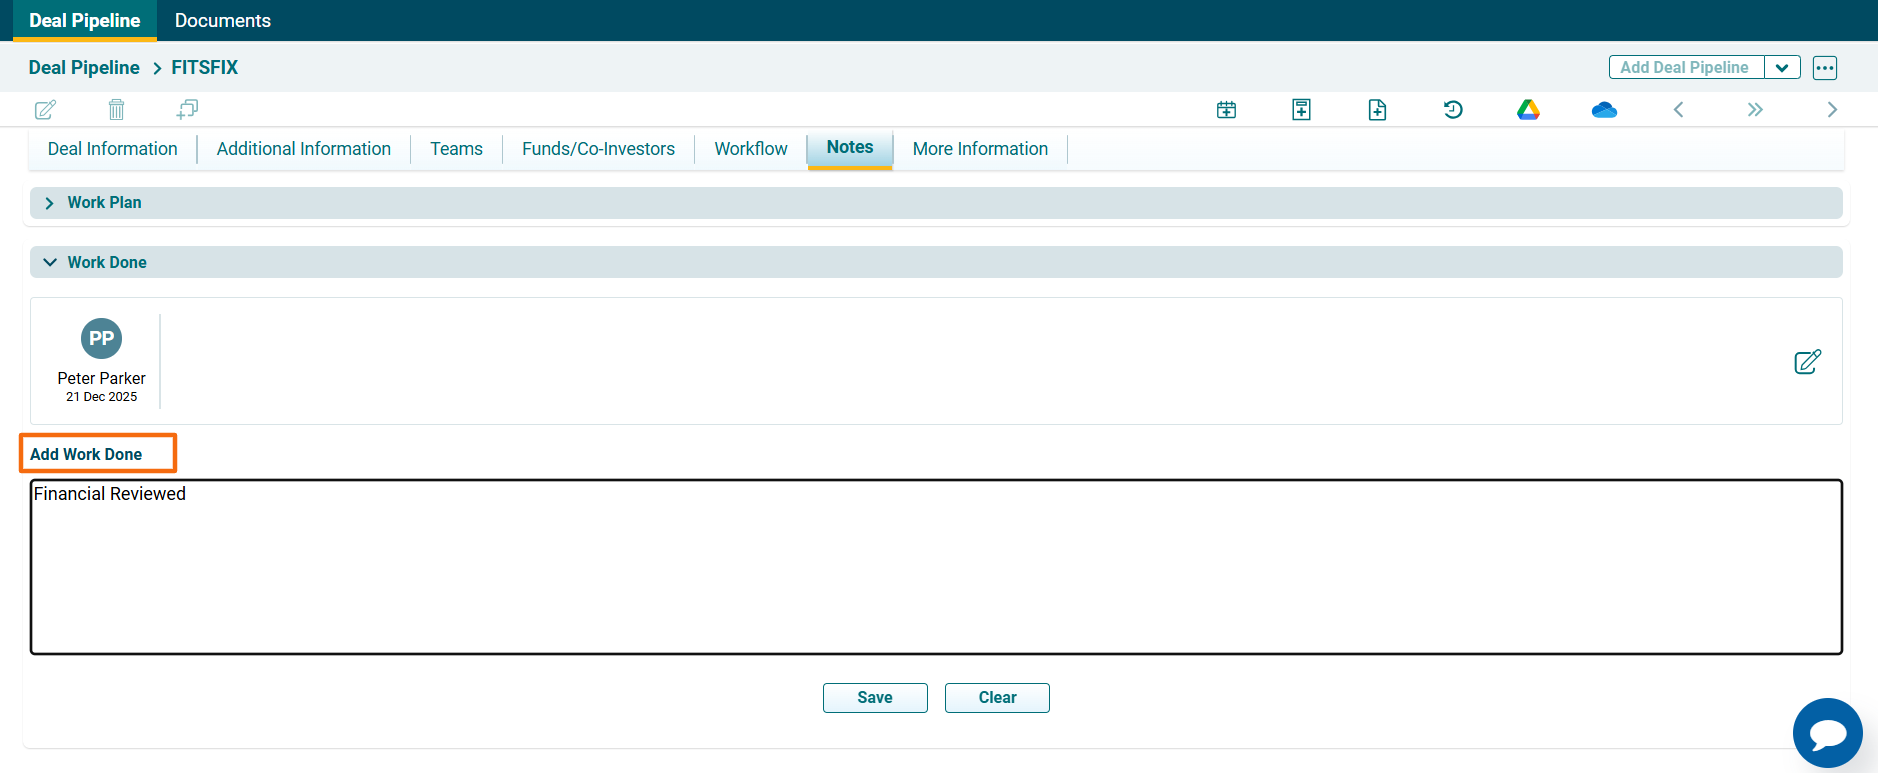Click the calendar add icon
This screenshot has width=1878, height=773.
(x=1226, y=110)
